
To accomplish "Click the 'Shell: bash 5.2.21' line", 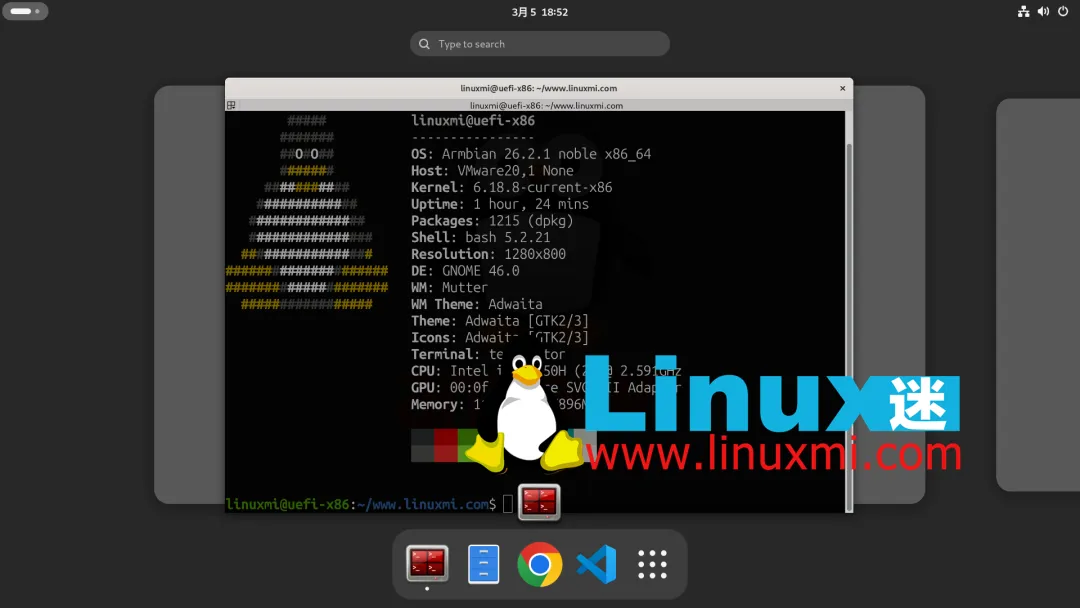I will (x=481, y=238).
